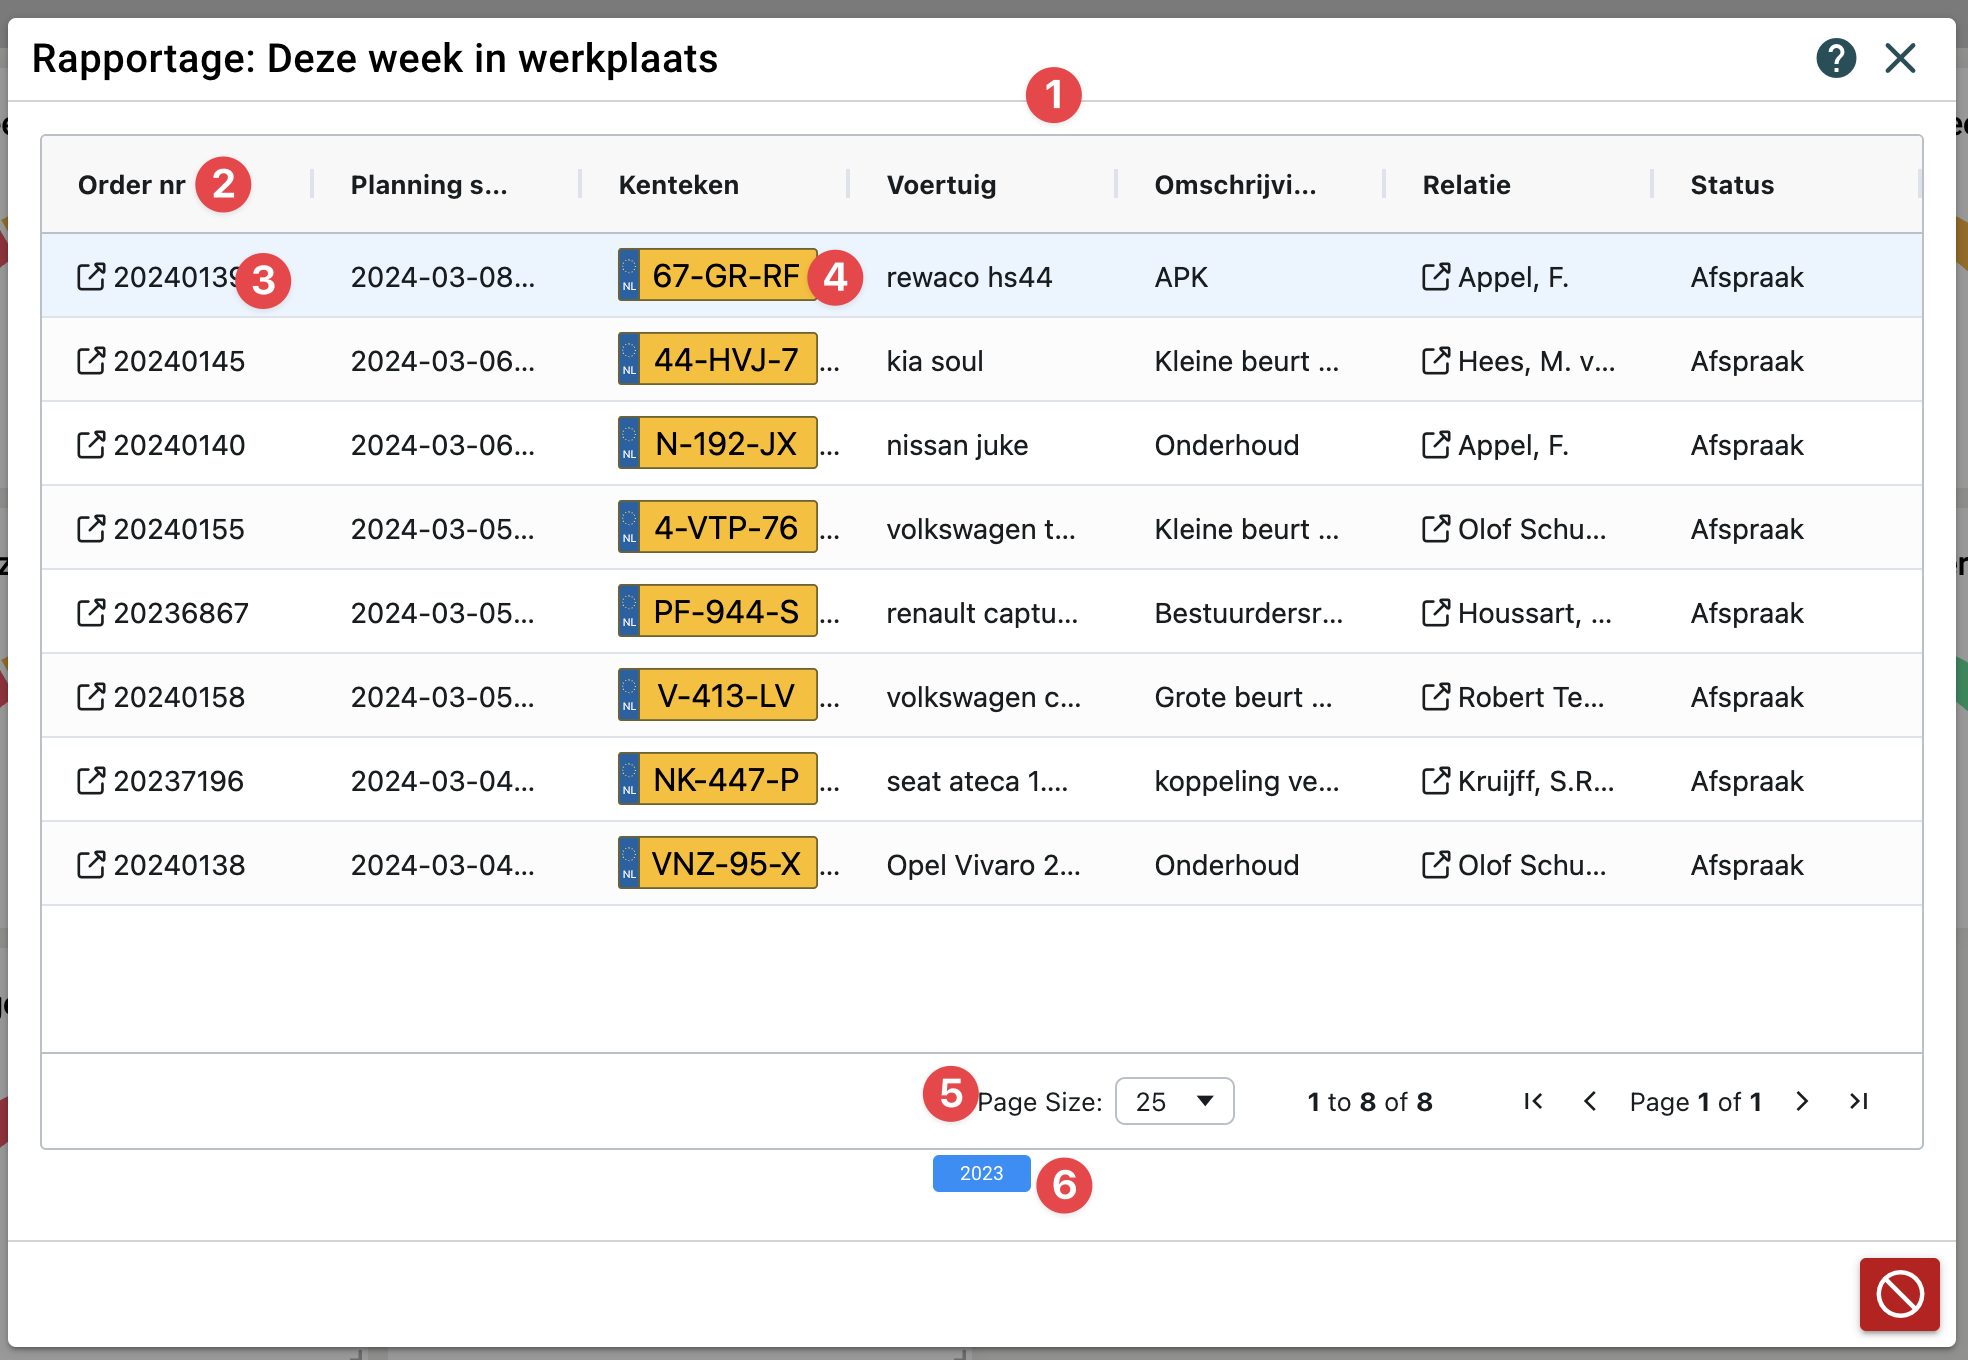Sort by the Order nr column header
Viewport: 1968px width, 1360px height.
pos(132,185)
